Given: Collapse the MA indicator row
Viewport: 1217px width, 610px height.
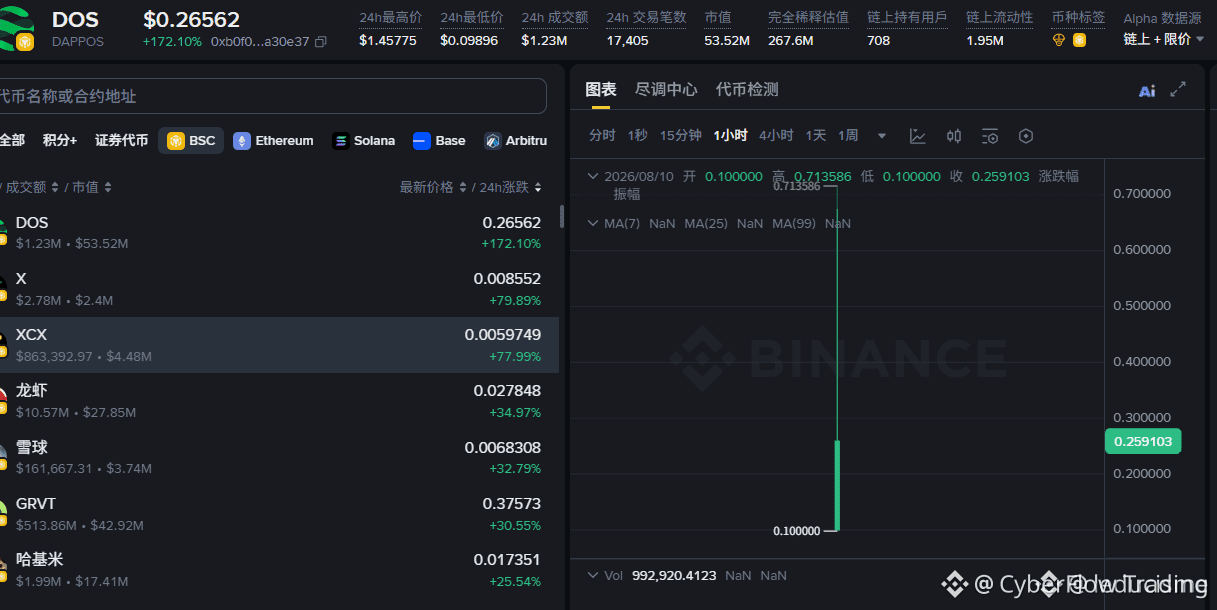Looking at the screenshot, I should coord(592,223).
